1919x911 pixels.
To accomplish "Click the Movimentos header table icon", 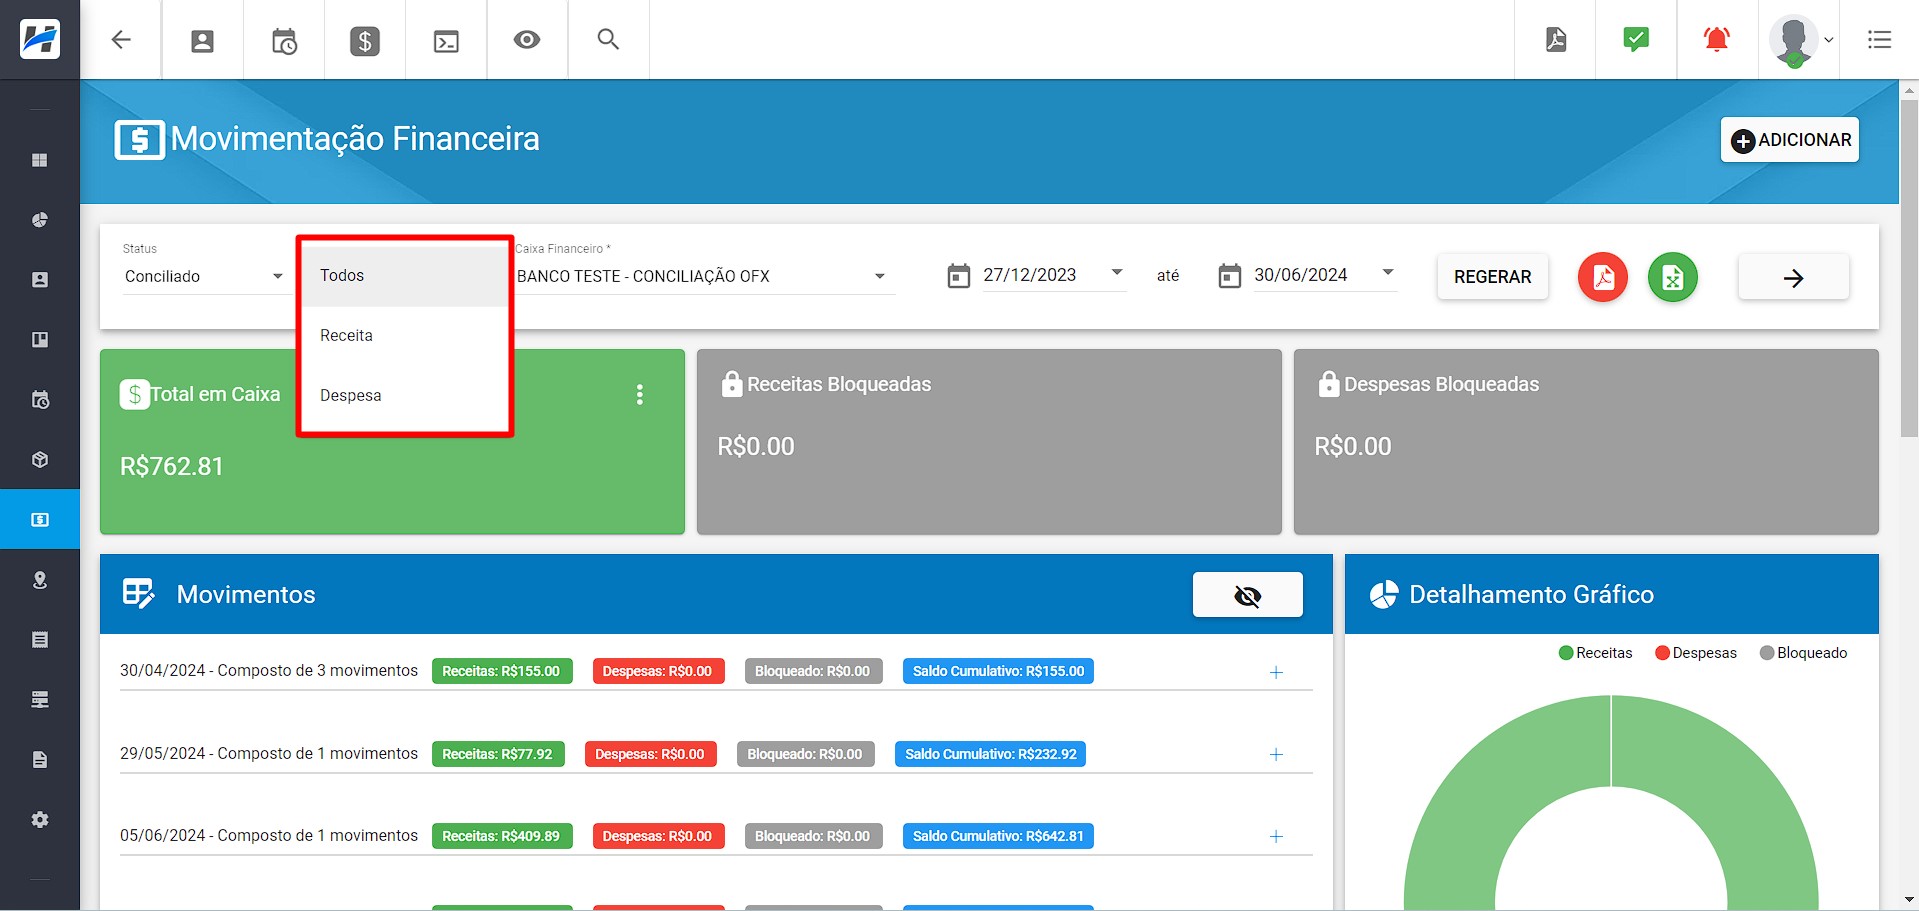I will click(138, 594).
